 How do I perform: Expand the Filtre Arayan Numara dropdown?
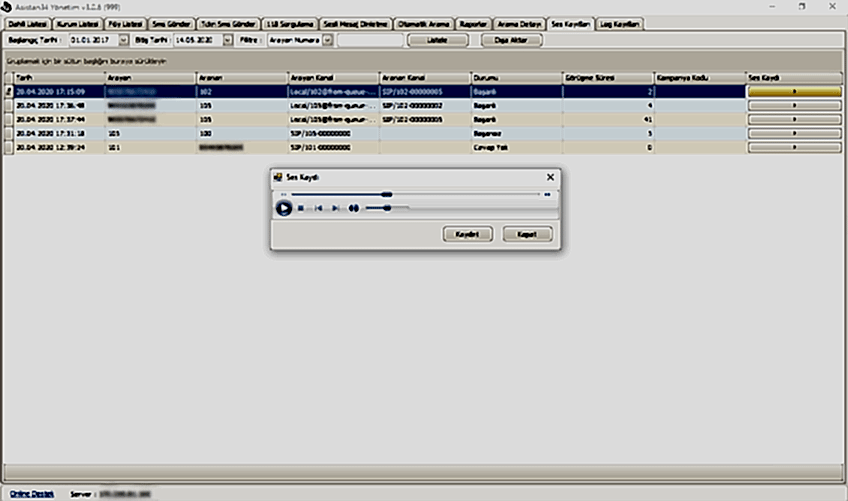click(327, 40)
